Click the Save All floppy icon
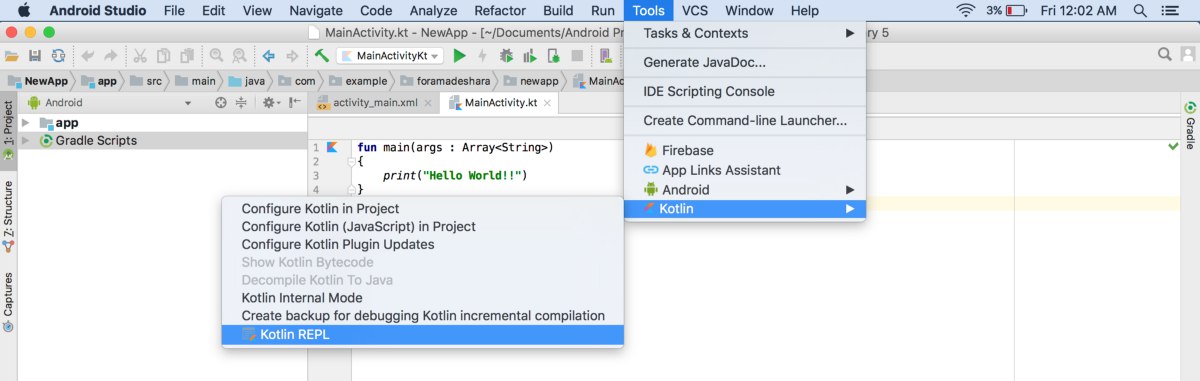Viewport: 1200px width, 381px height. pos(35,55)
